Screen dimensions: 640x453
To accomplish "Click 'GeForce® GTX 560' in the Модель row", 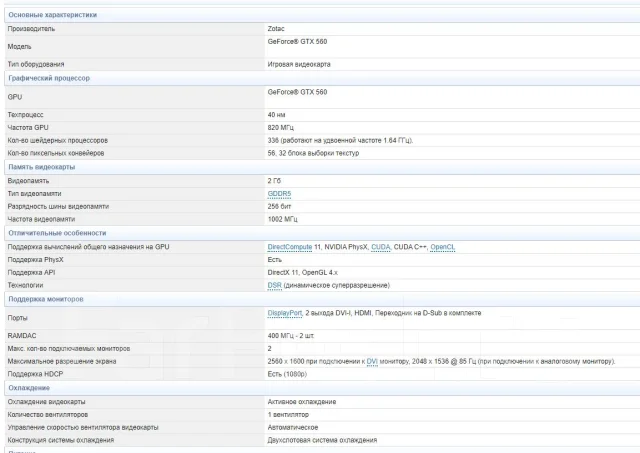I will [297, 42].
